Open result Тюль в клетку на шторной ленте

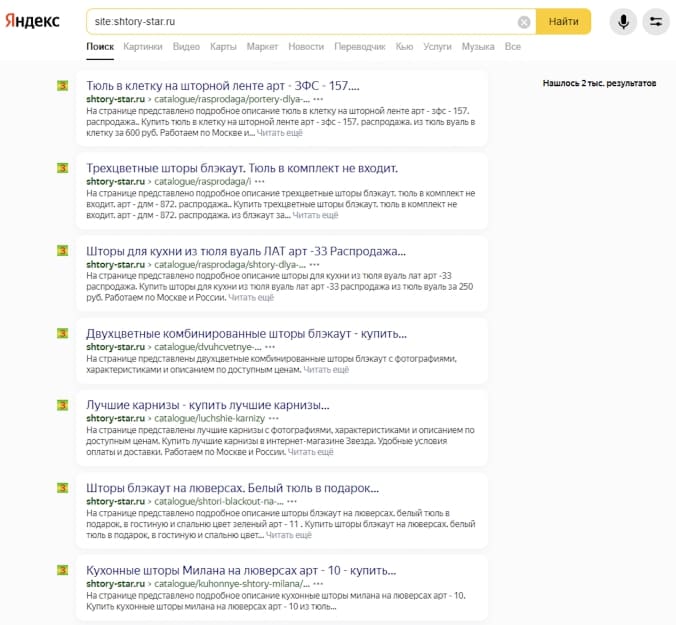pyautogui.click(x=223, y=86)
